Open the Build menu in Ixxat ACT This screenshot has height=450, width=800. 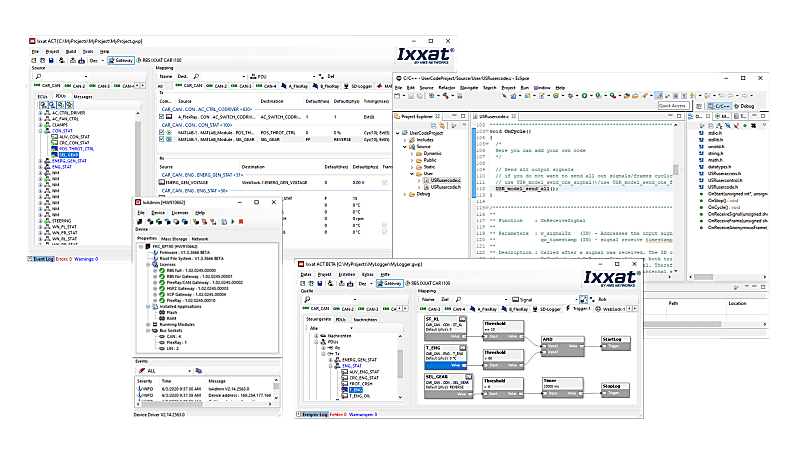click(72, 49)
